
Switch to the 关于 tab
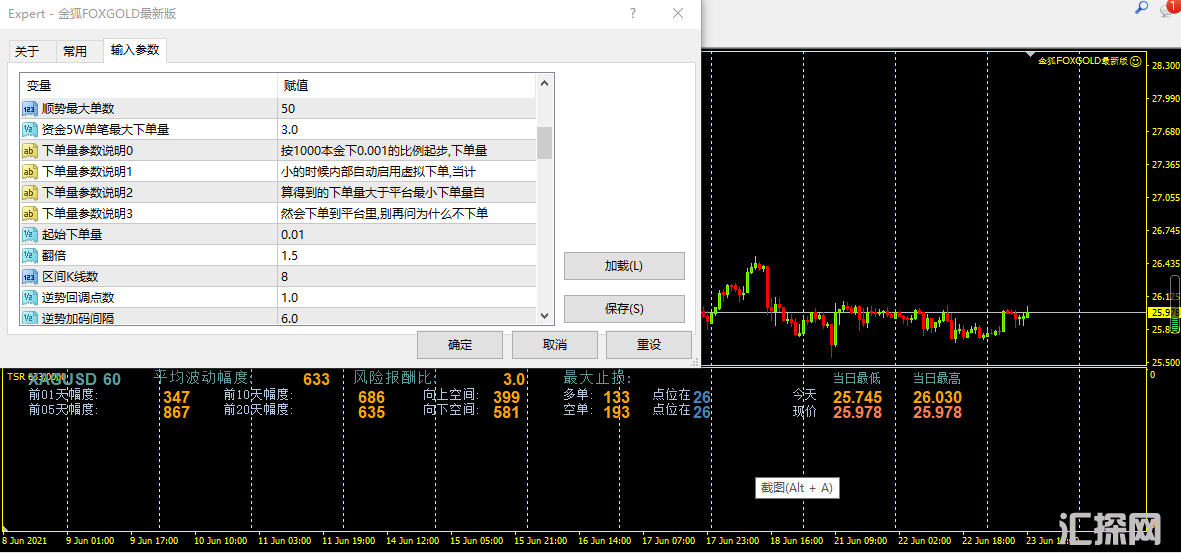pos(27,52)
